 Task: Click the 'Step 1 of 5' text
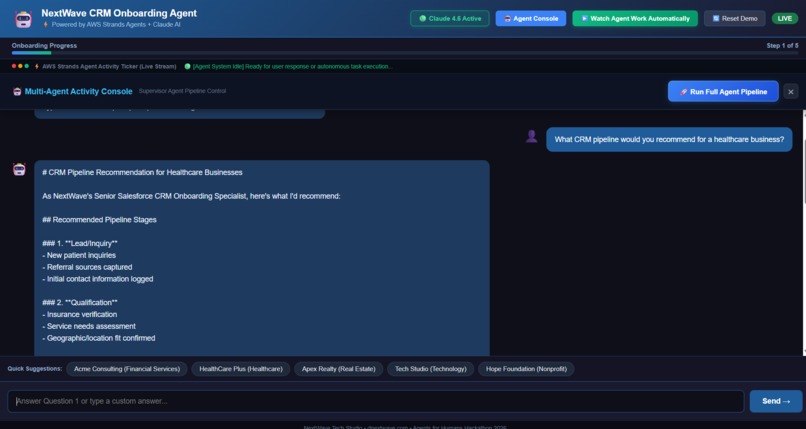tap(782, 46)
